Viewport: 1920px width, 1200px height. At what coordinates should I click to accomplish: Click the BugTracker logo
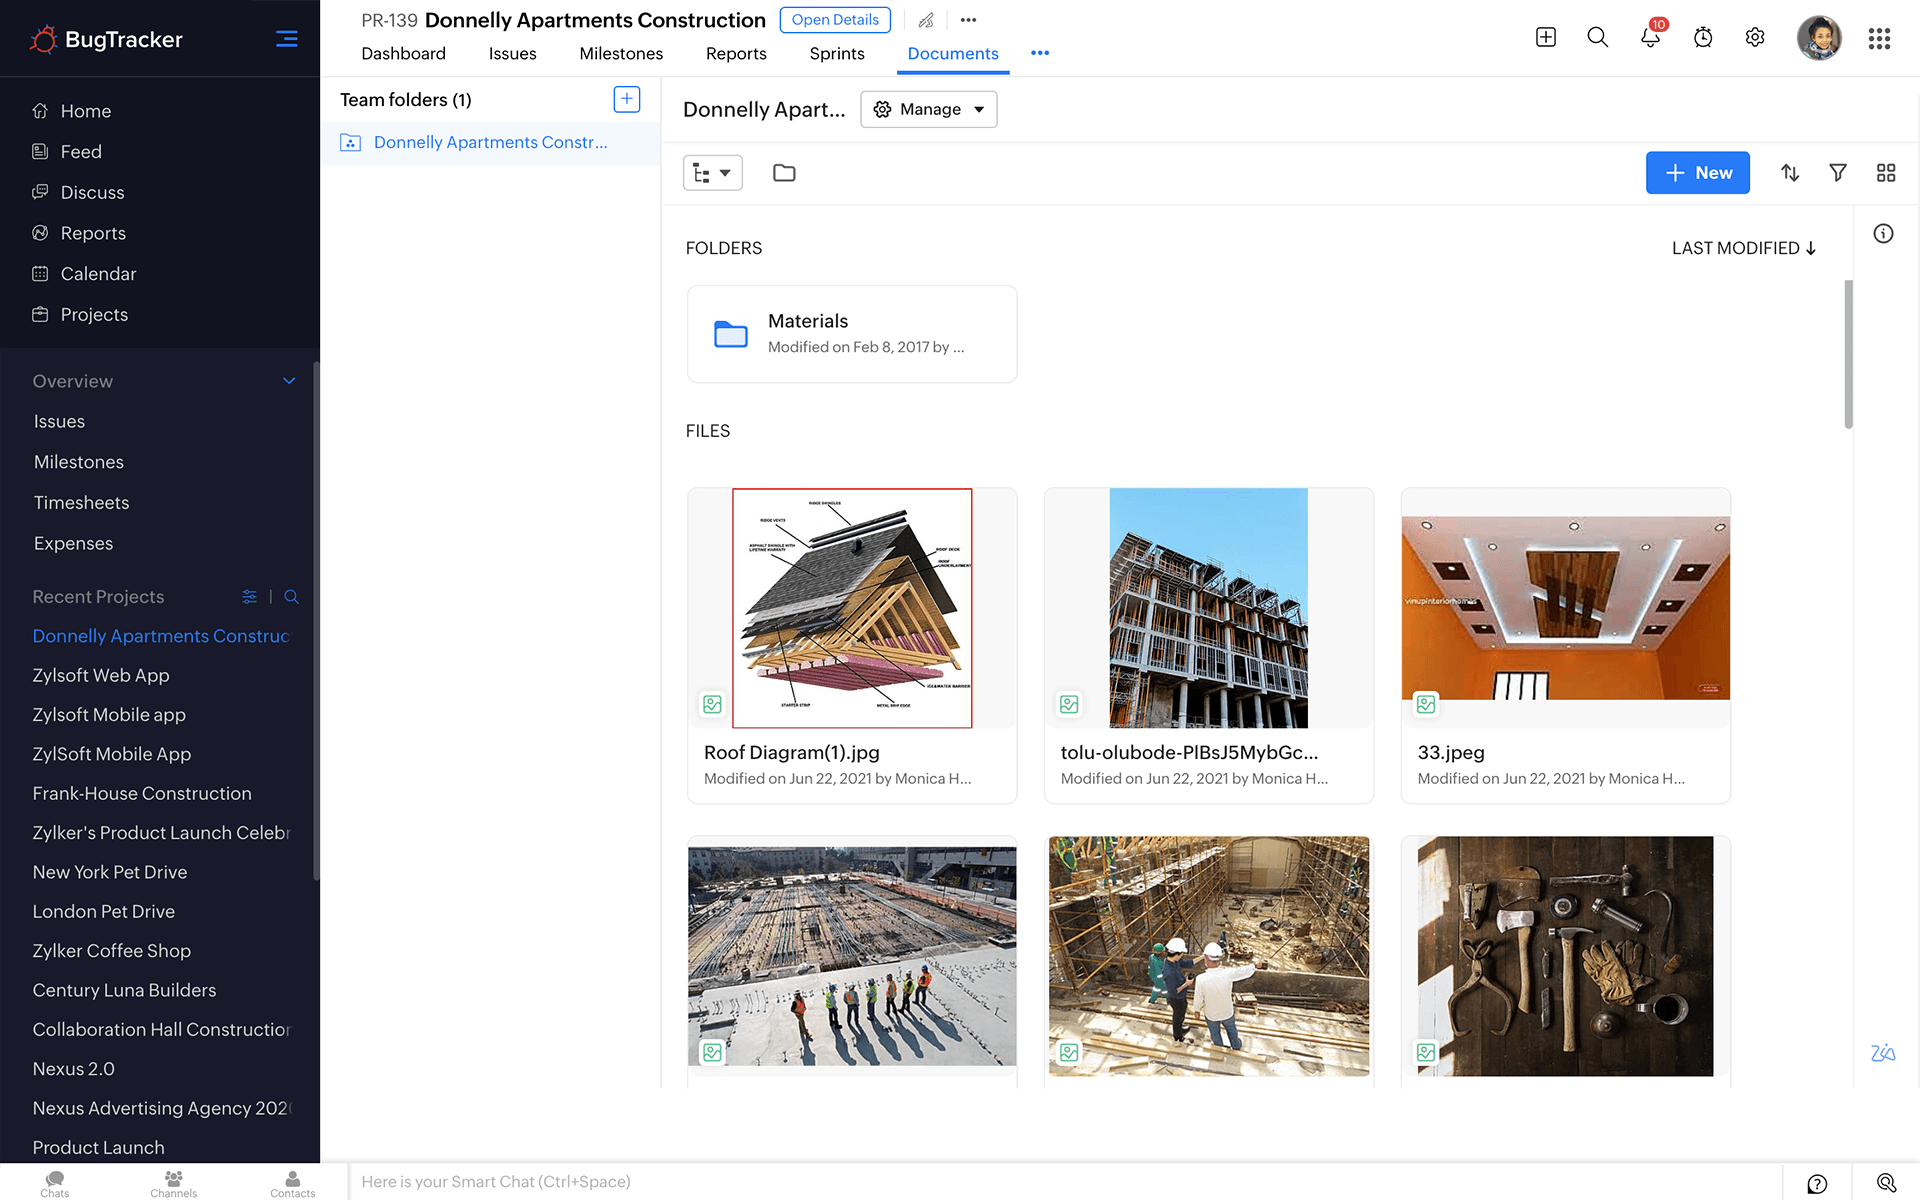tap(105, 39)
